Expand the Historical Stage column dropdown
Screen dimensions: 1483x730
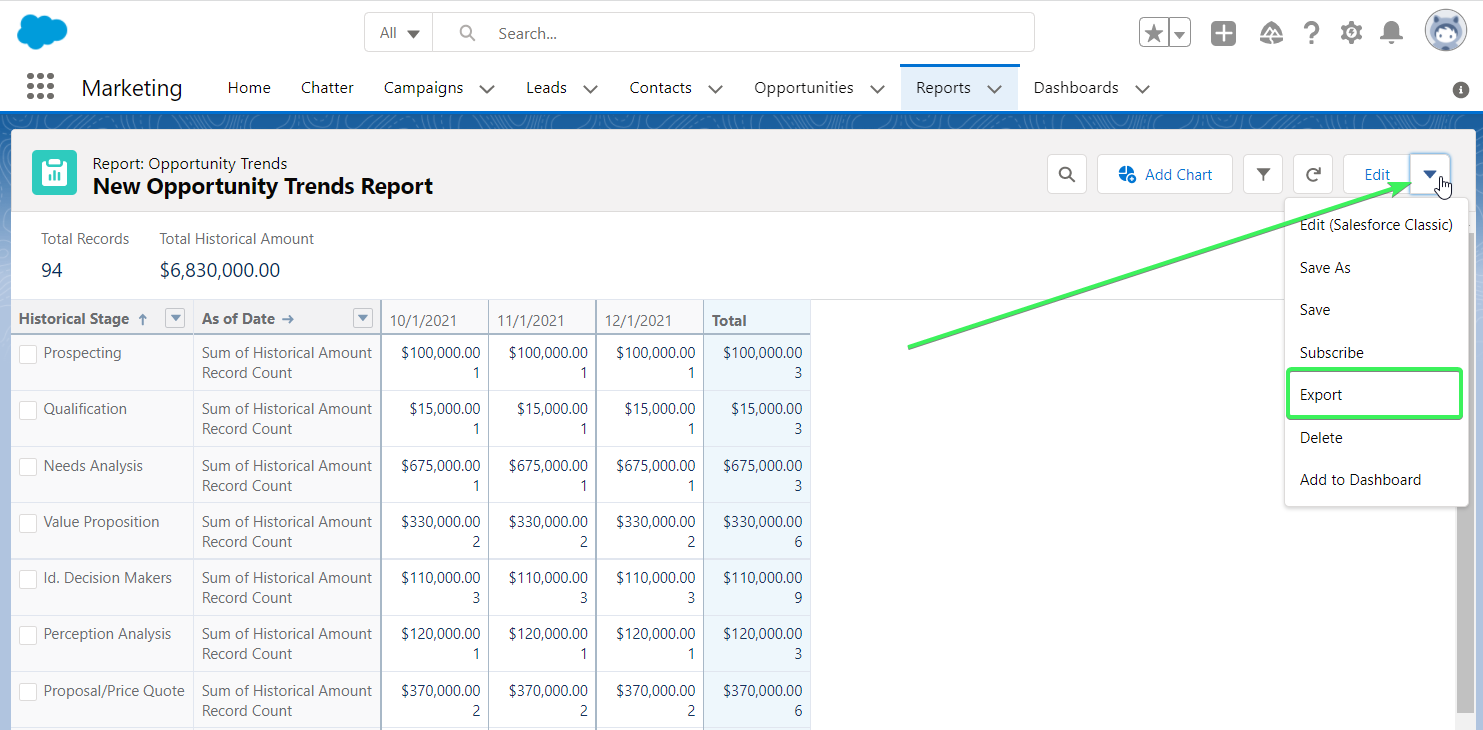pos(175,318)
